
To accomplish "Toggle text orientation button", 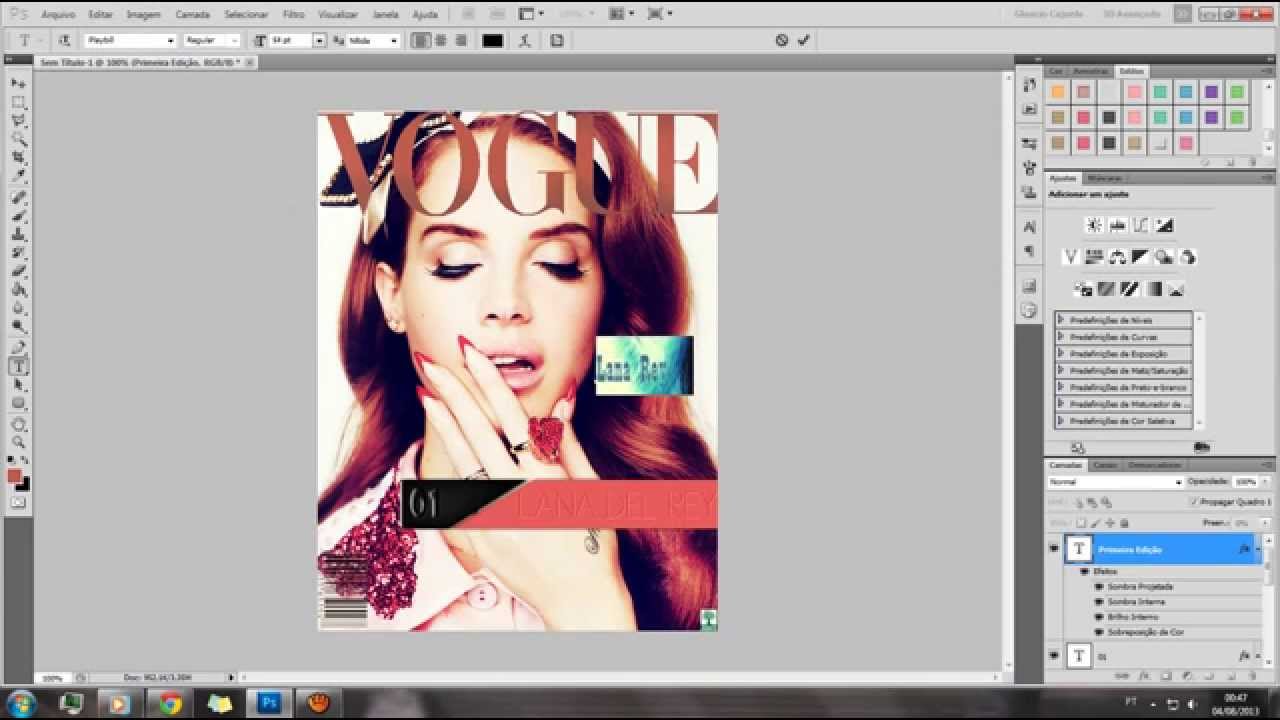I will pyautogui.click(x=65, y=40).
